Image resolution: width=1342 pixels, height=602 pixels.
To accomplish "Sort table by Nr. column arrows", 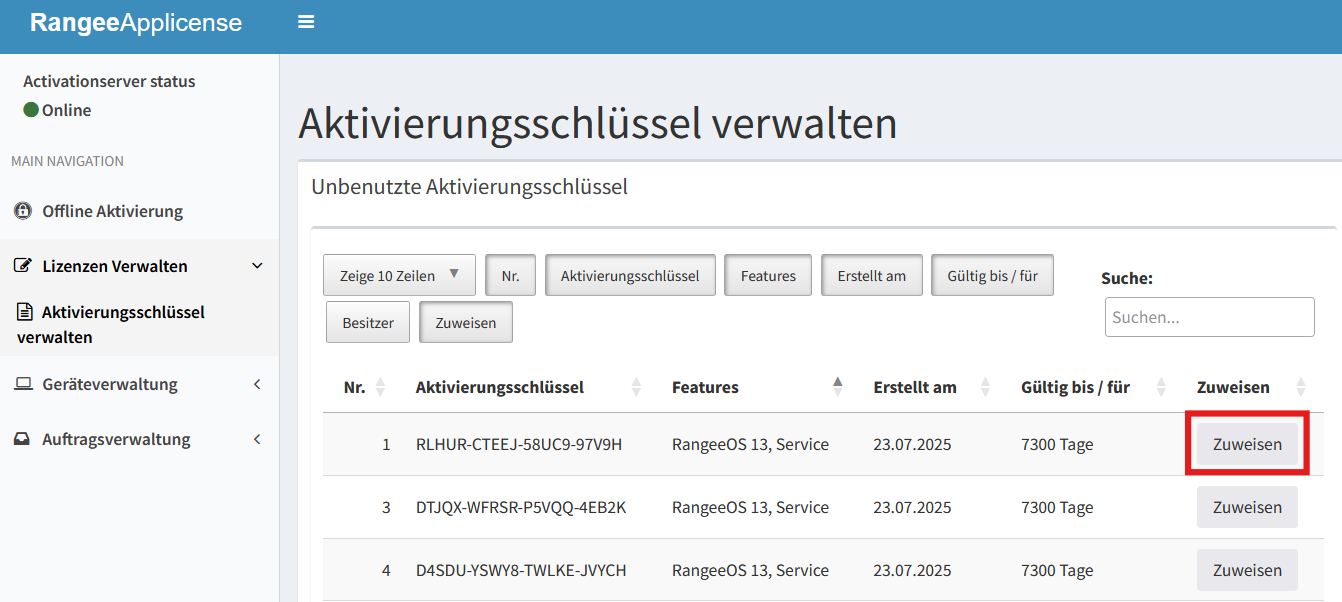I will click(x=380, y=387).
